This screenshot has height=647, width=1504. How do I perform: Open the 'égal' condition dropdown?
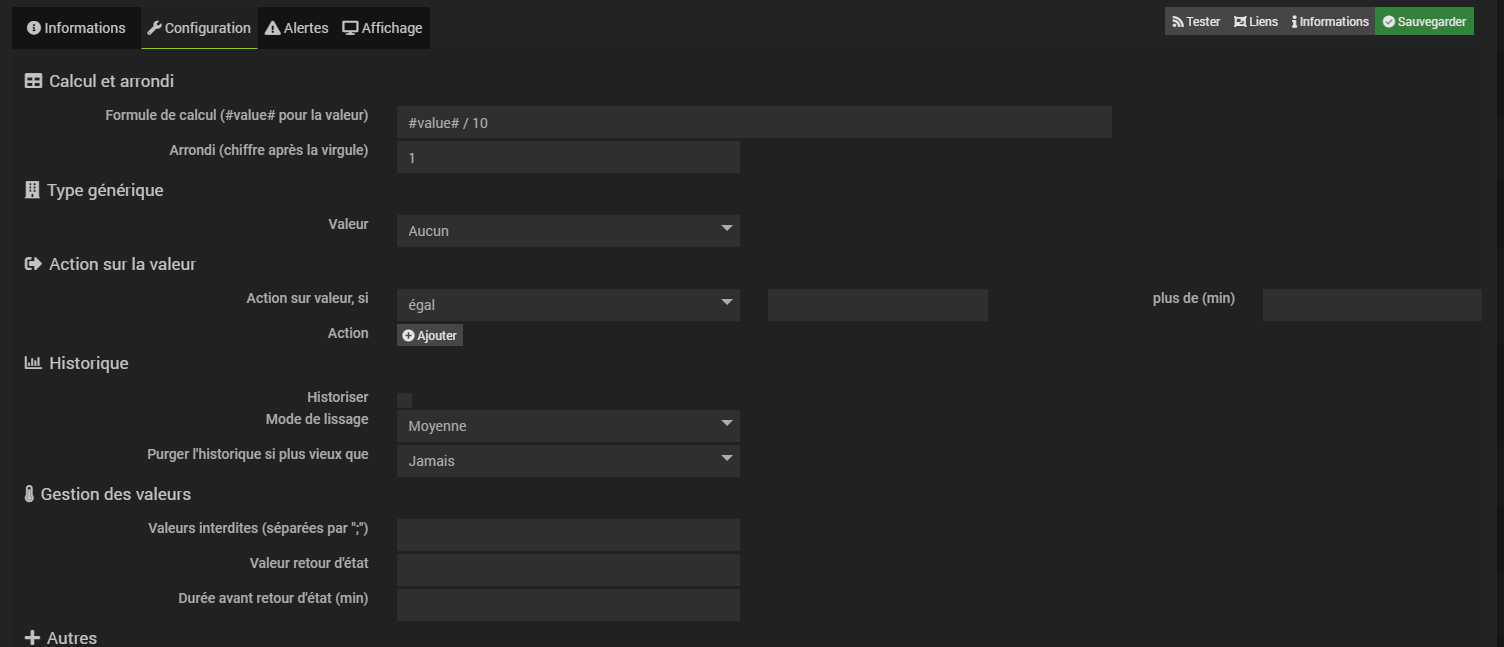coord(568,305)
